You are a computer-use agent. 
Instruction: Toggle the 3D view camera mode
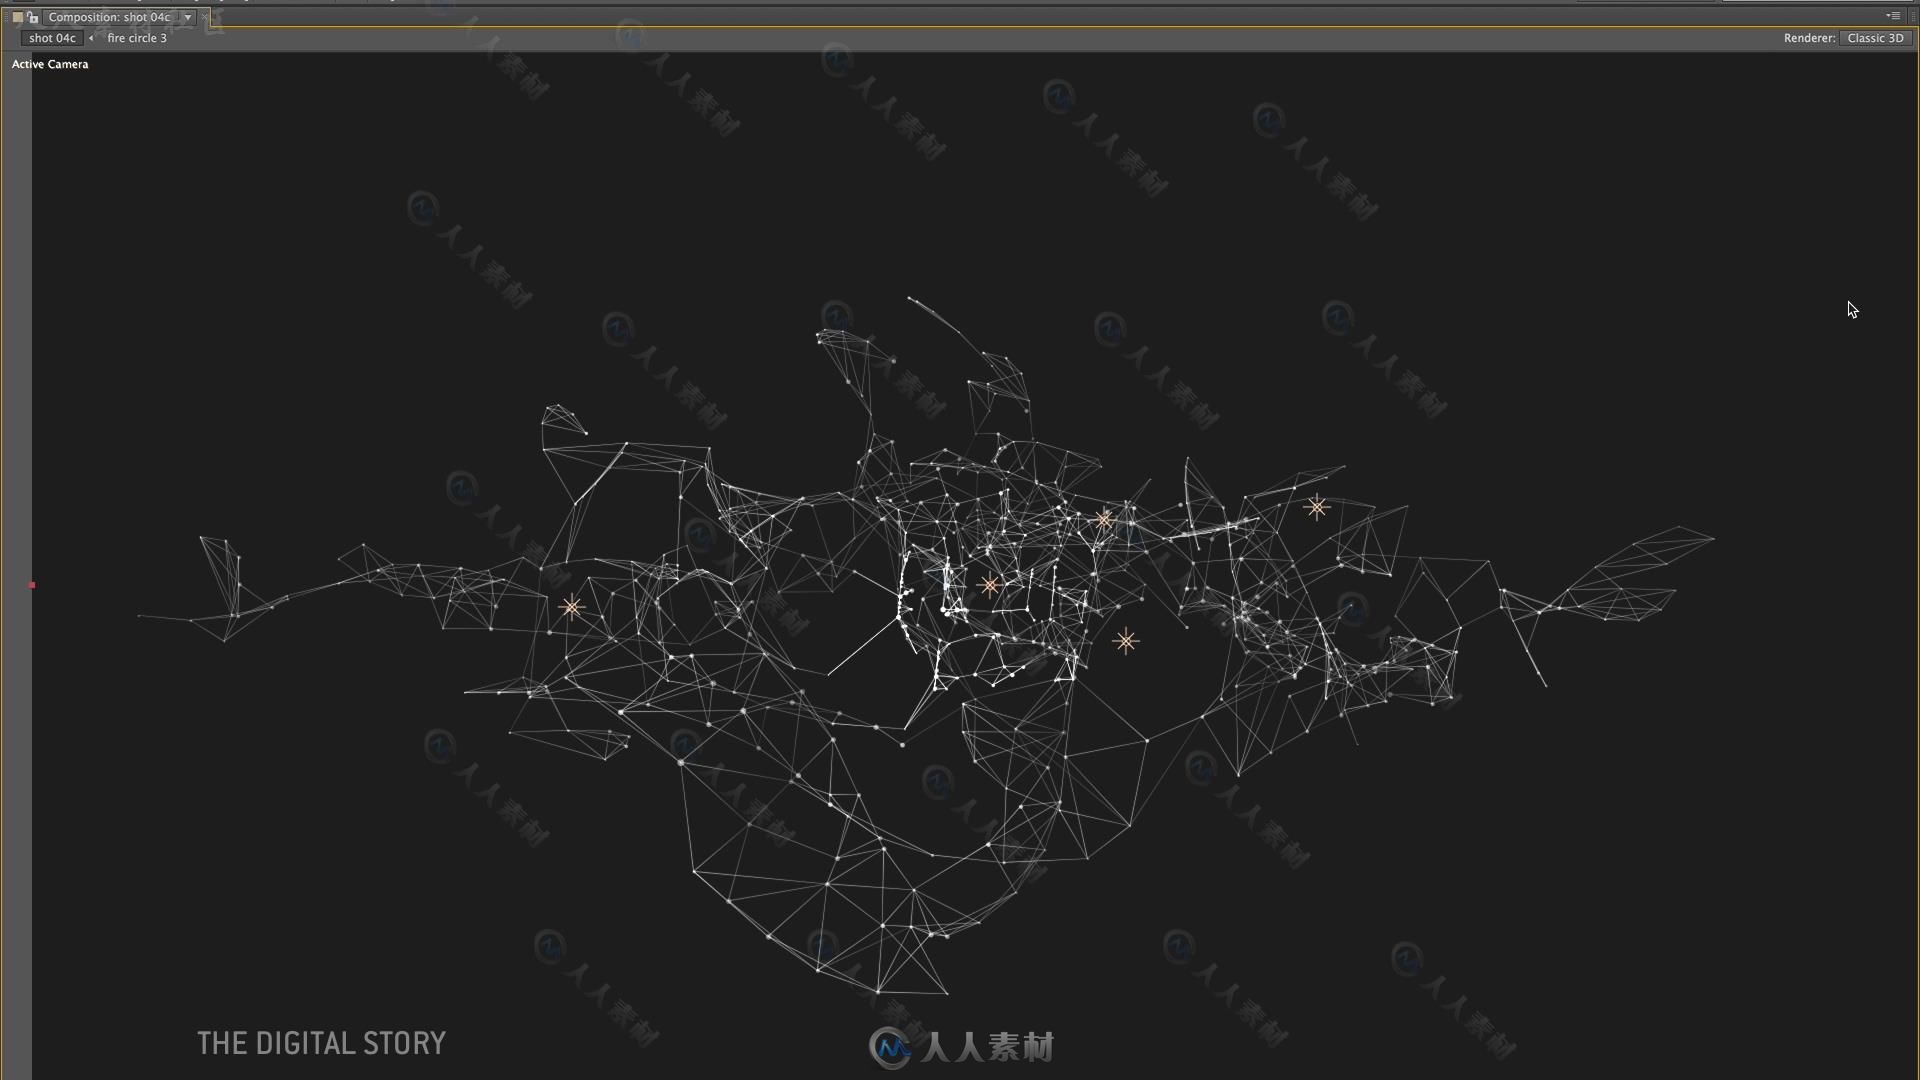click(x=49, y=63)
